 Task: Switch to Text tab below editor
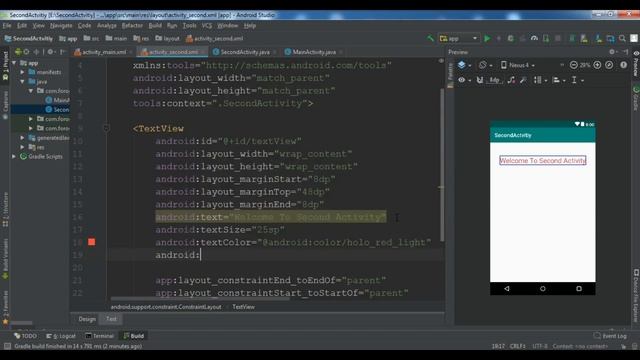point(111,319)
